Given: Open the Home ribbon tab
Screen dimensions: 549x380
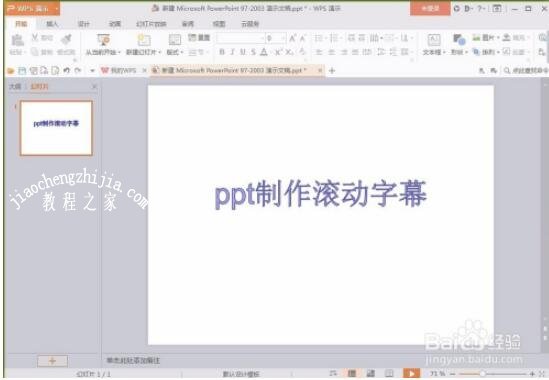Looking at the screenshot, I should [21, 24].
